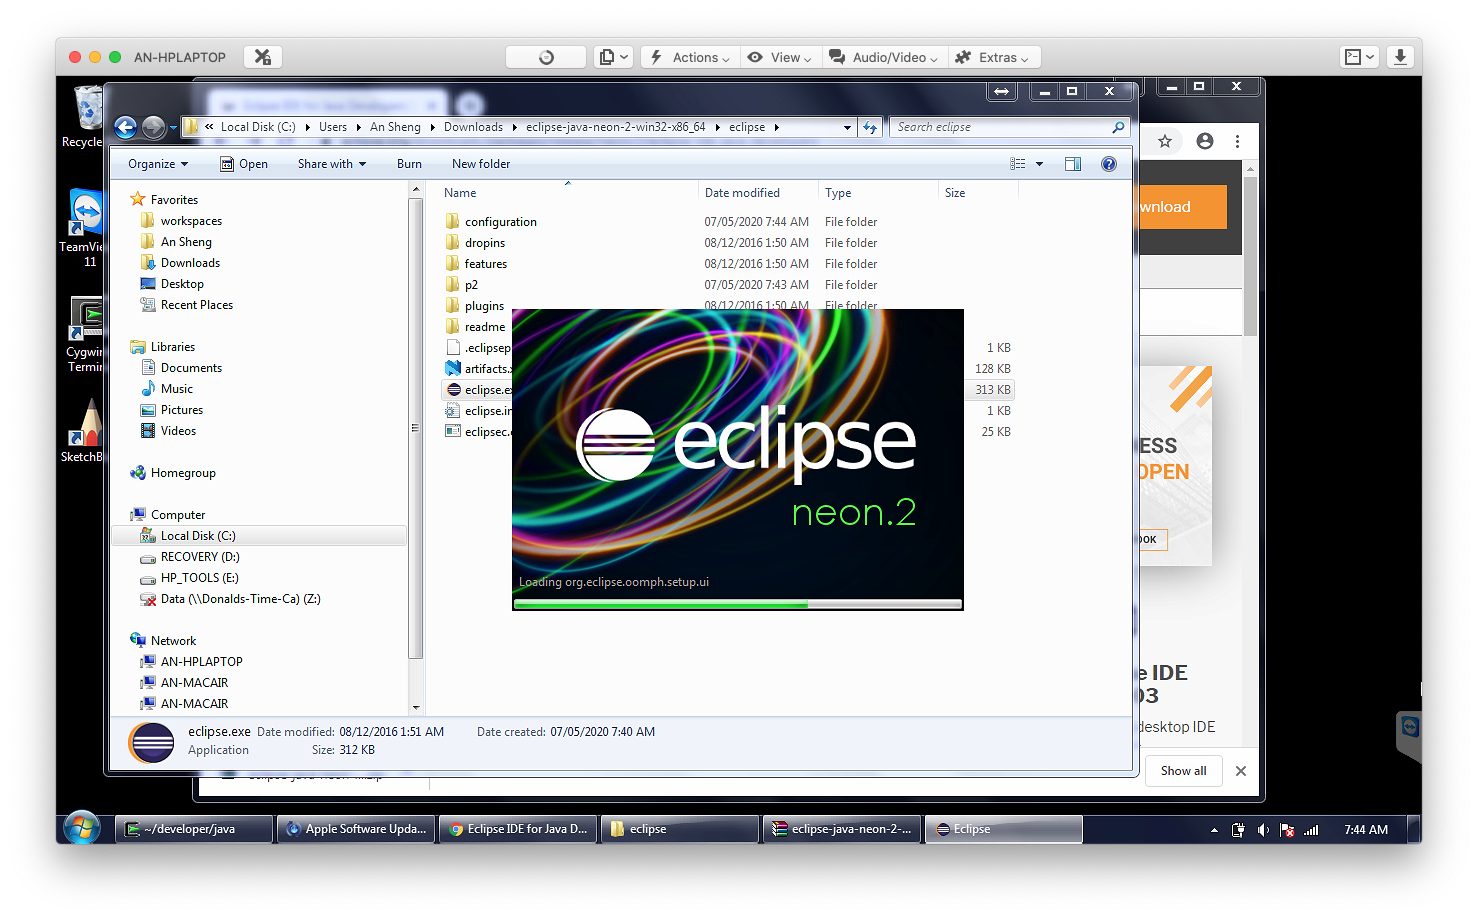Select Homegroup in the navigation pane
Viewport: 1478px width, 918px height.
pyautogui.click(x=183, y=473)
